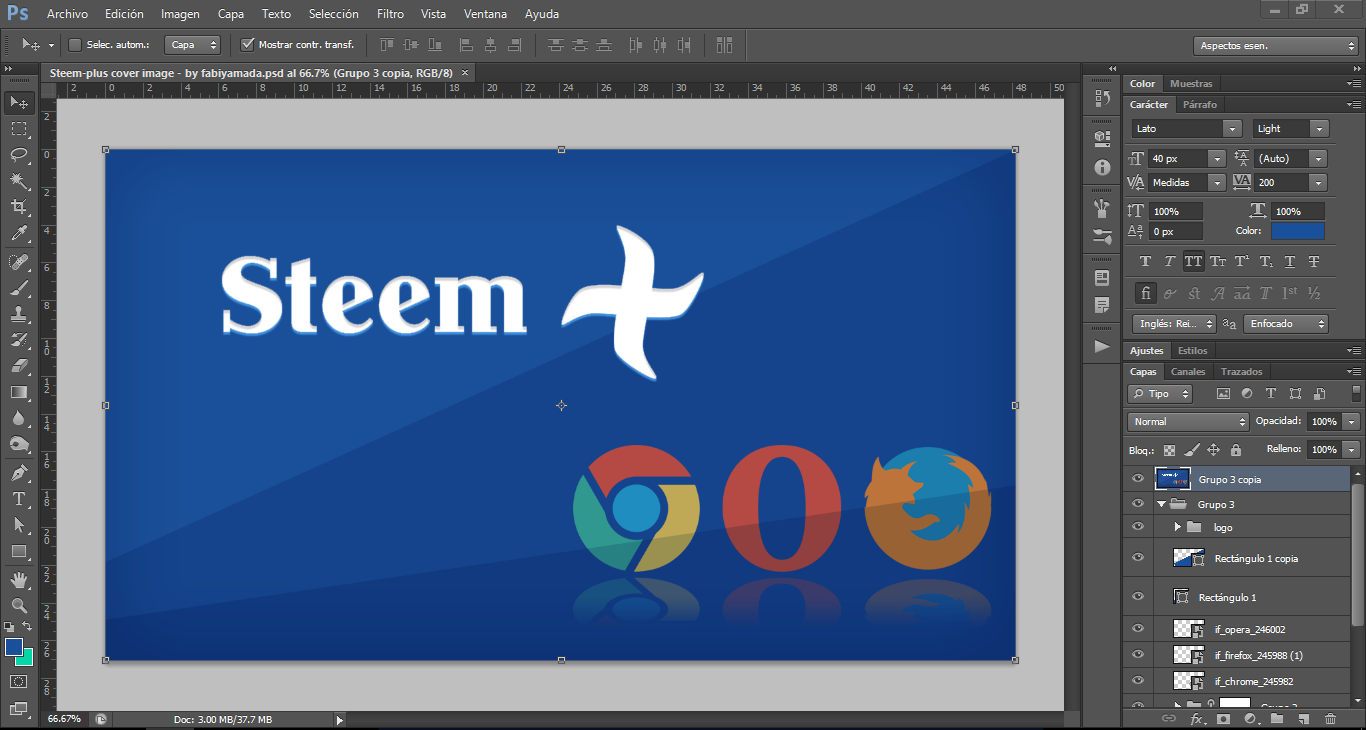Select the Pen tool
This screenshot has width=1366, height=730.
pos(19,473)
